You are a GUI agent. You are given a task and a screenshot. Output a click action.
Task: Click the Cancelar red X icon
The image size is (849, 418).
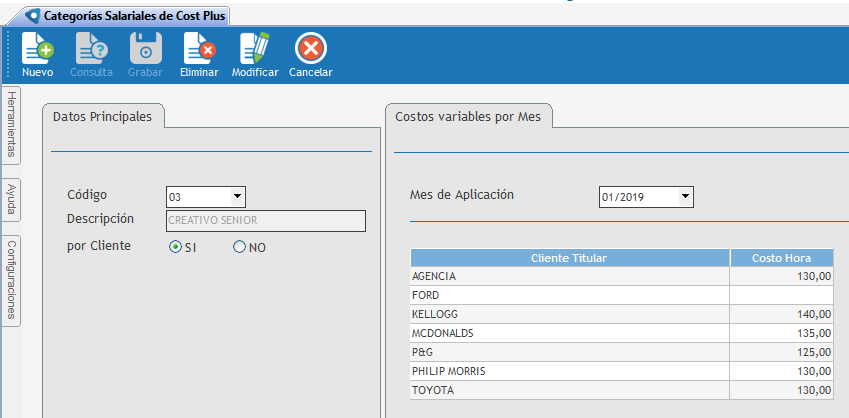tap(310, 49)
